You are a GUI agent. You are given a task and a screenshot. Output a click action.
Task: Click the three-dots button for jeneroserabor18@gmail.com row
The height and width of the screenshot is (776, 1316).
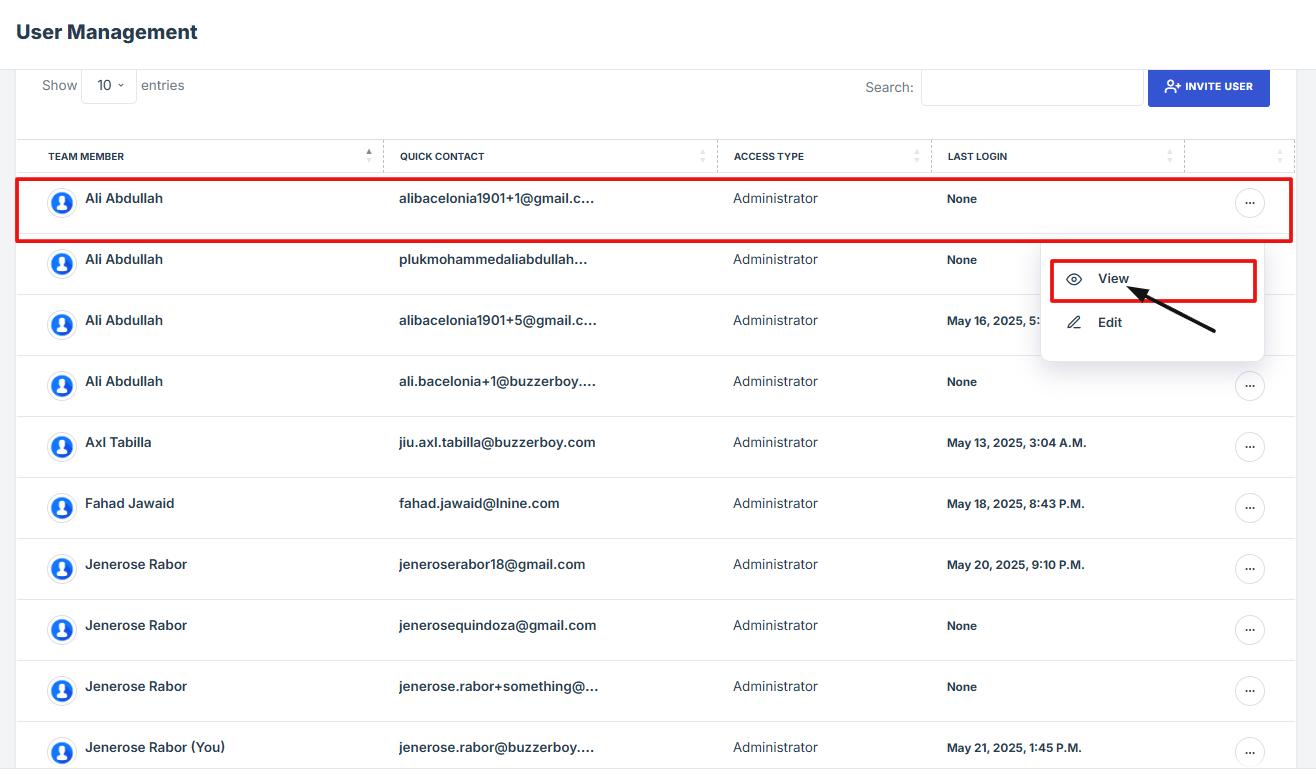pyautogui.click(x=1249, y=569)
